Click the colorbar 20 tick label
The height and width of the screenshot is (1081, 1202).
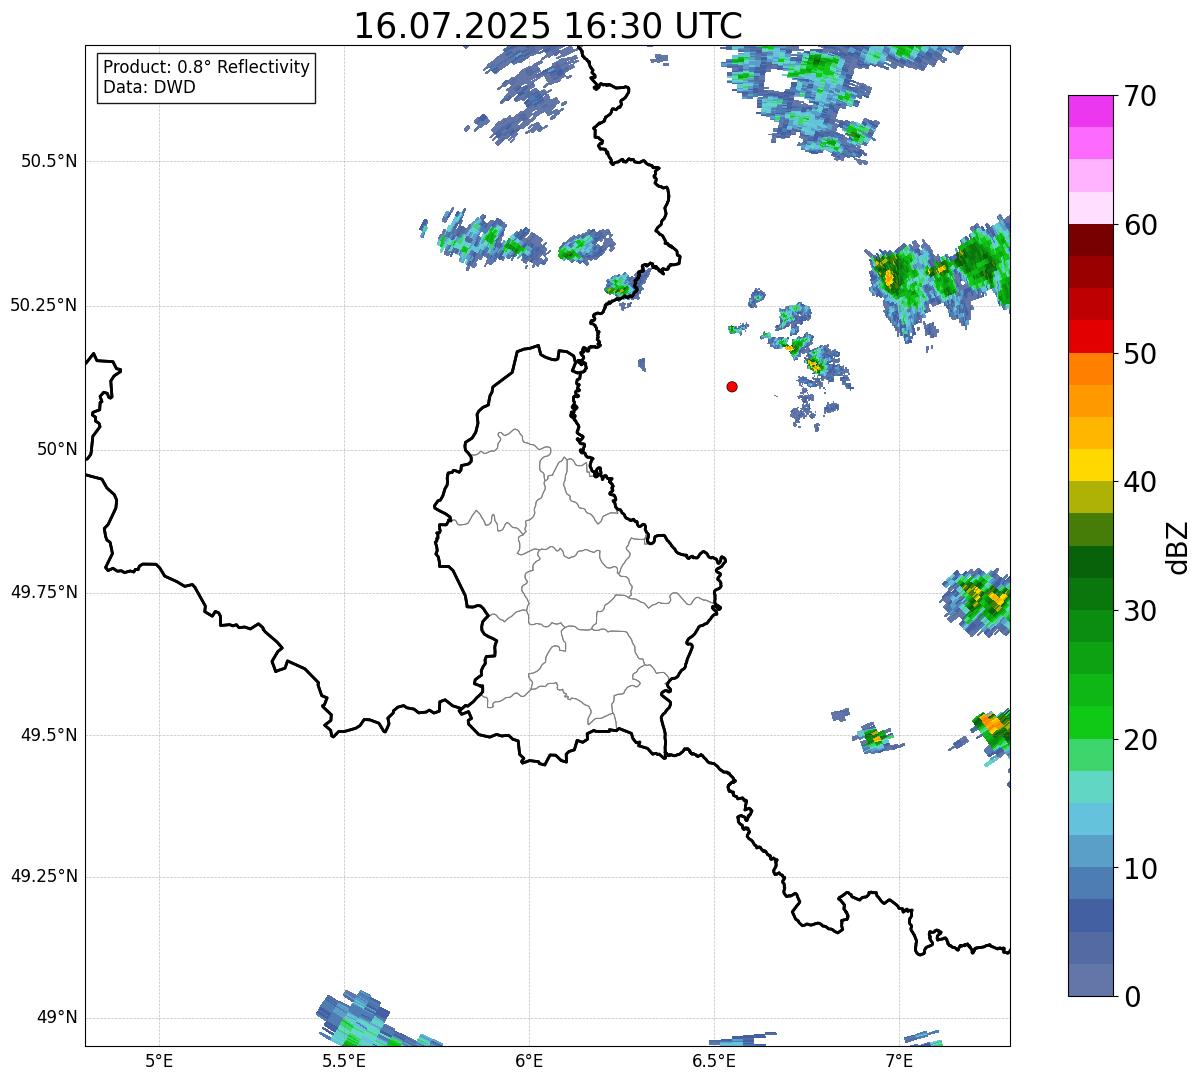(1141, 740)
